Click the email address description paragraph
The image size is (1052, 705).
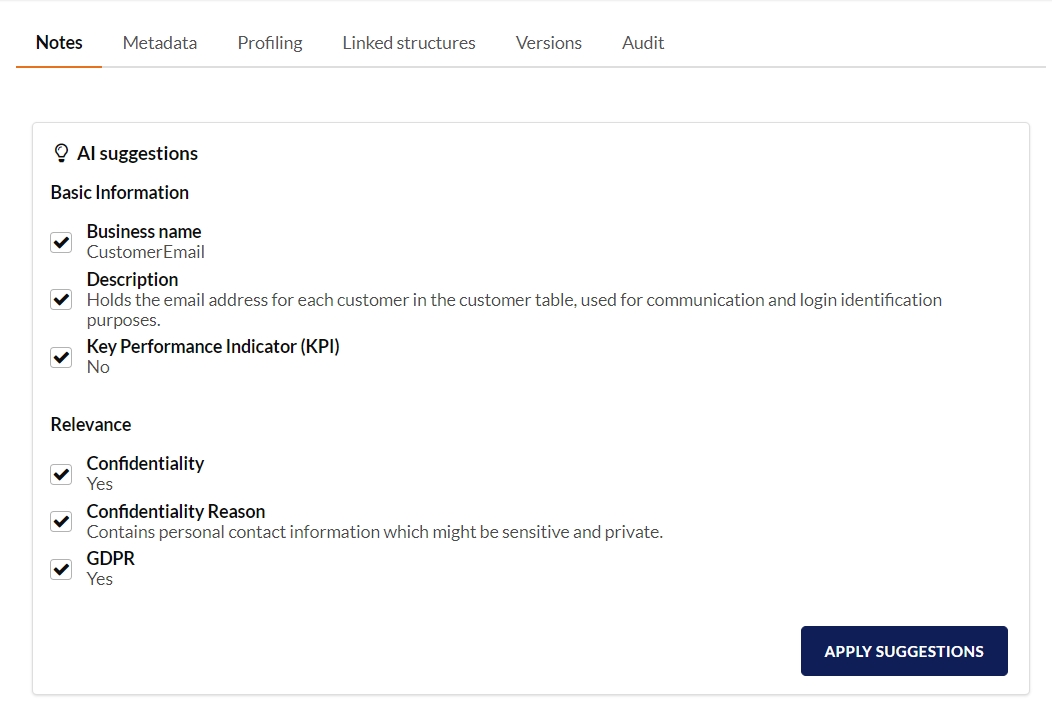pos(514,300)
